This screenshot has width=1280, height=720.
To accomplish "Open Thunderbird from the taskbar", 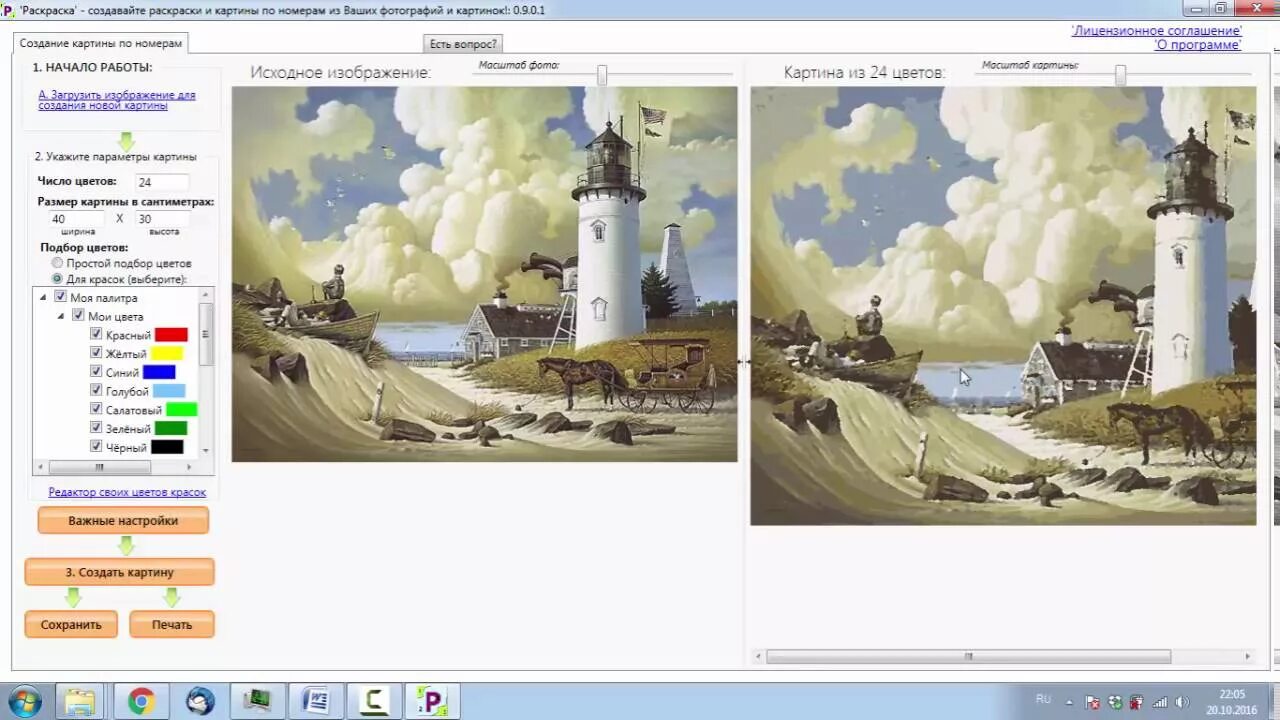I will point(199,701).
